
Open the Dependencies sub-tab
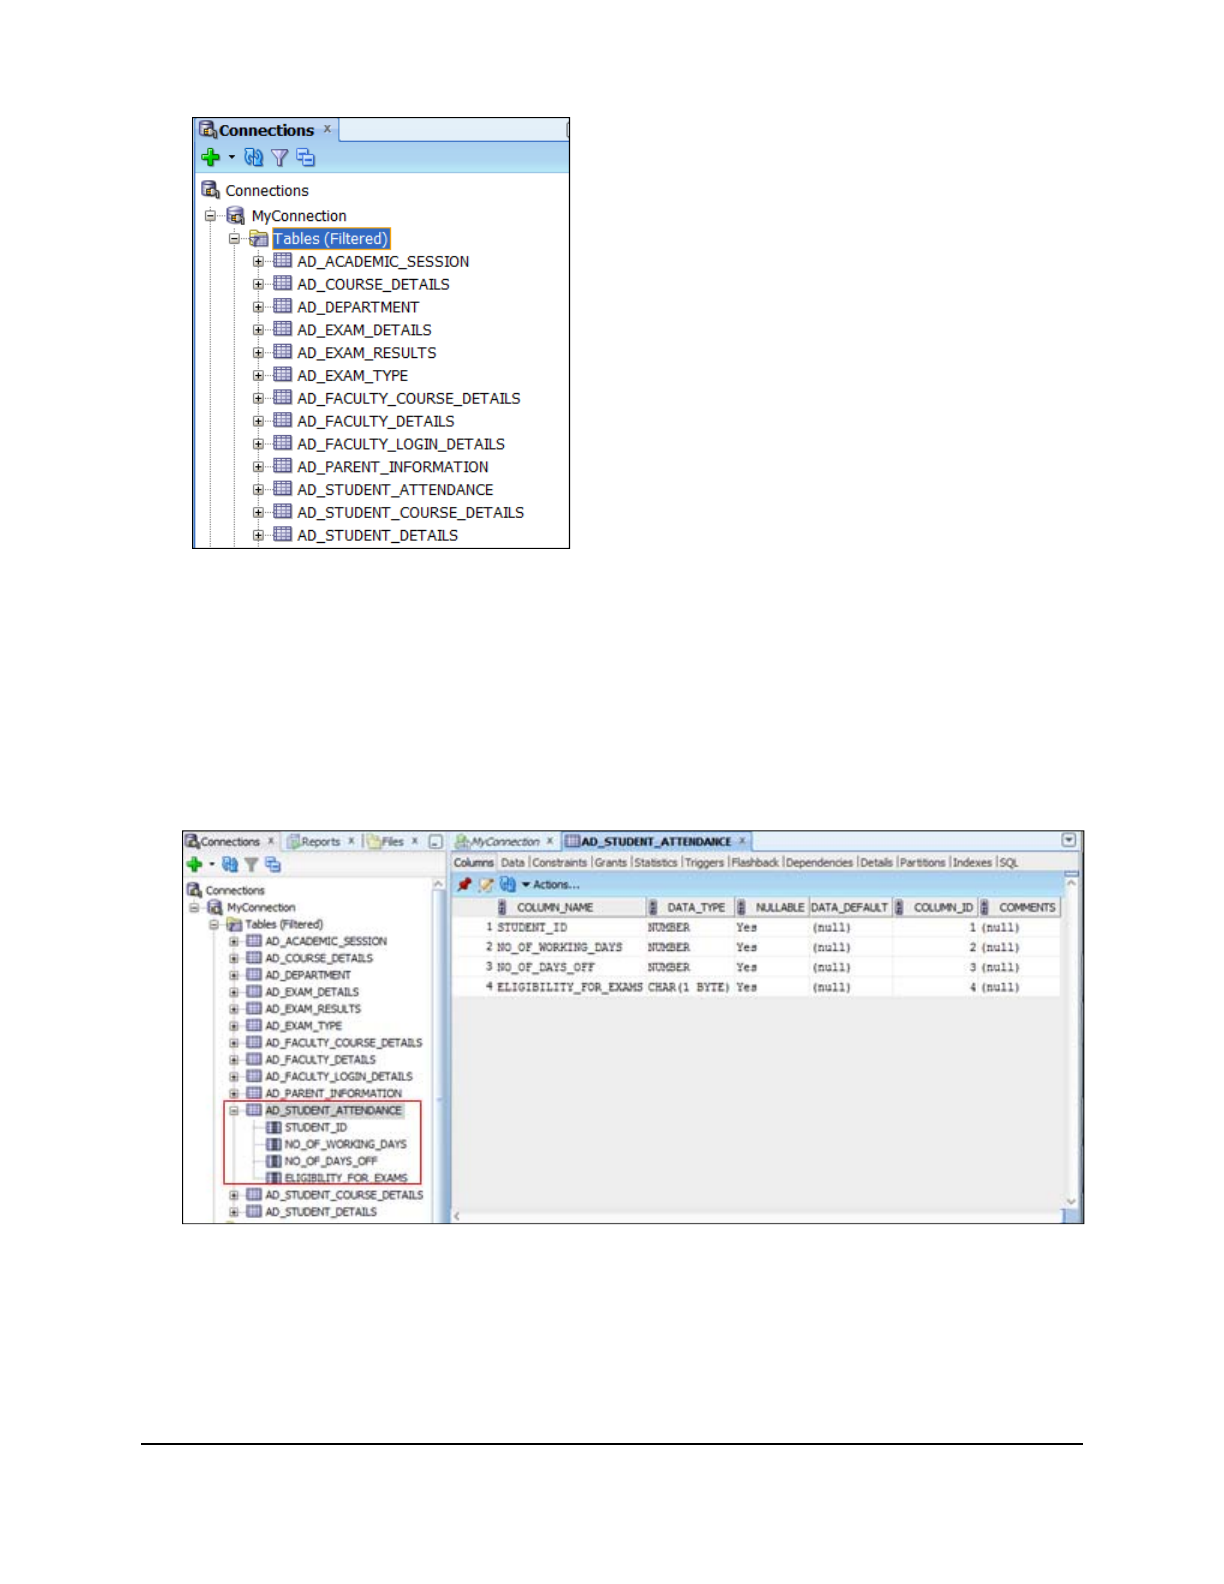[x=820, y=863]
